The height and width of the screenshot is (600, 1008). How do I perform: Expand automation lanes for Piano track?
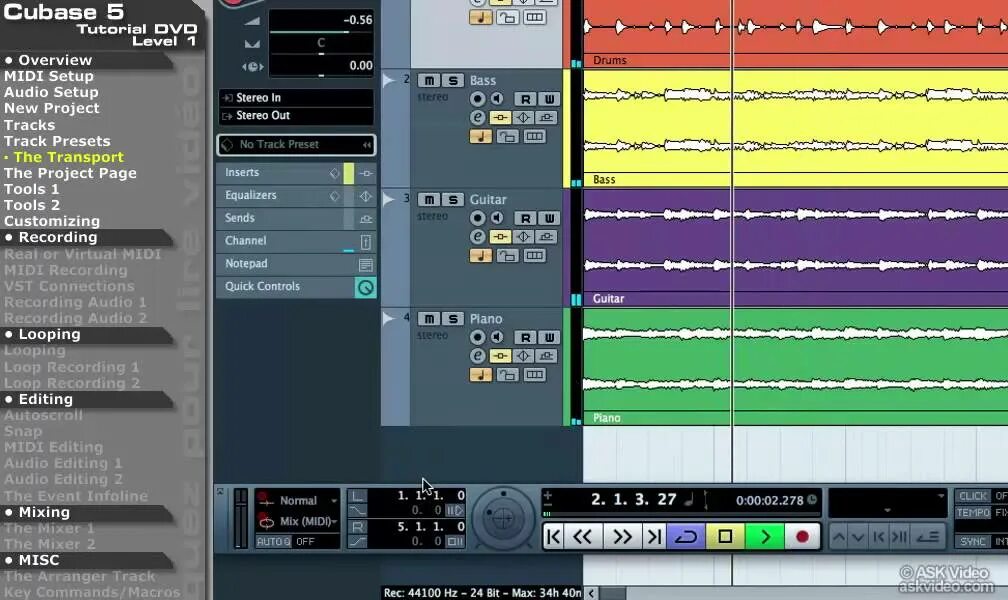point(388,318)
